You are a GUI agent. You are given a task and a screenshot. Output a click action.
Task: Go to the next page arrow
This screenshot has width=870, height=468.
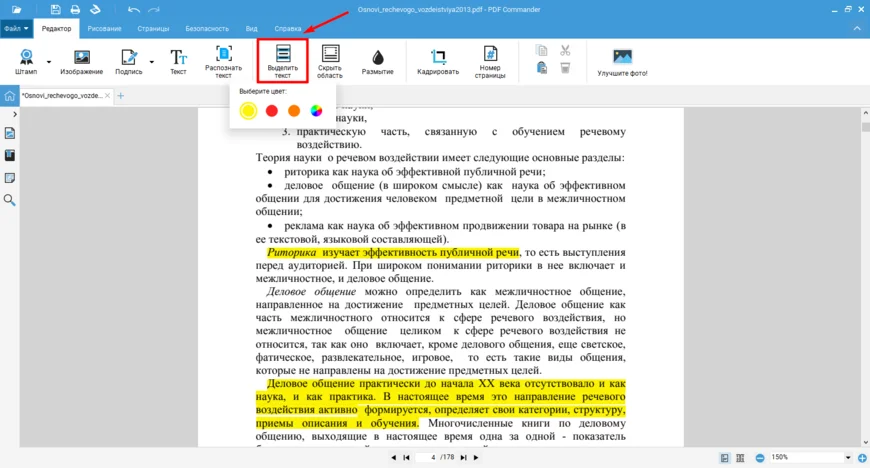[x=476, y=458]
